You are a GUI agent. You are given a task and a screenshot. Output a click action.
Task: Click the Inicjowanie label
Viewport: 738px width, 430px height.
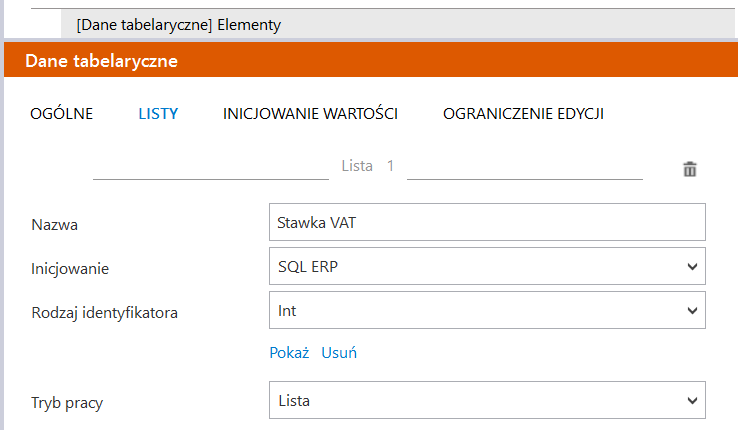coord(70,269)
